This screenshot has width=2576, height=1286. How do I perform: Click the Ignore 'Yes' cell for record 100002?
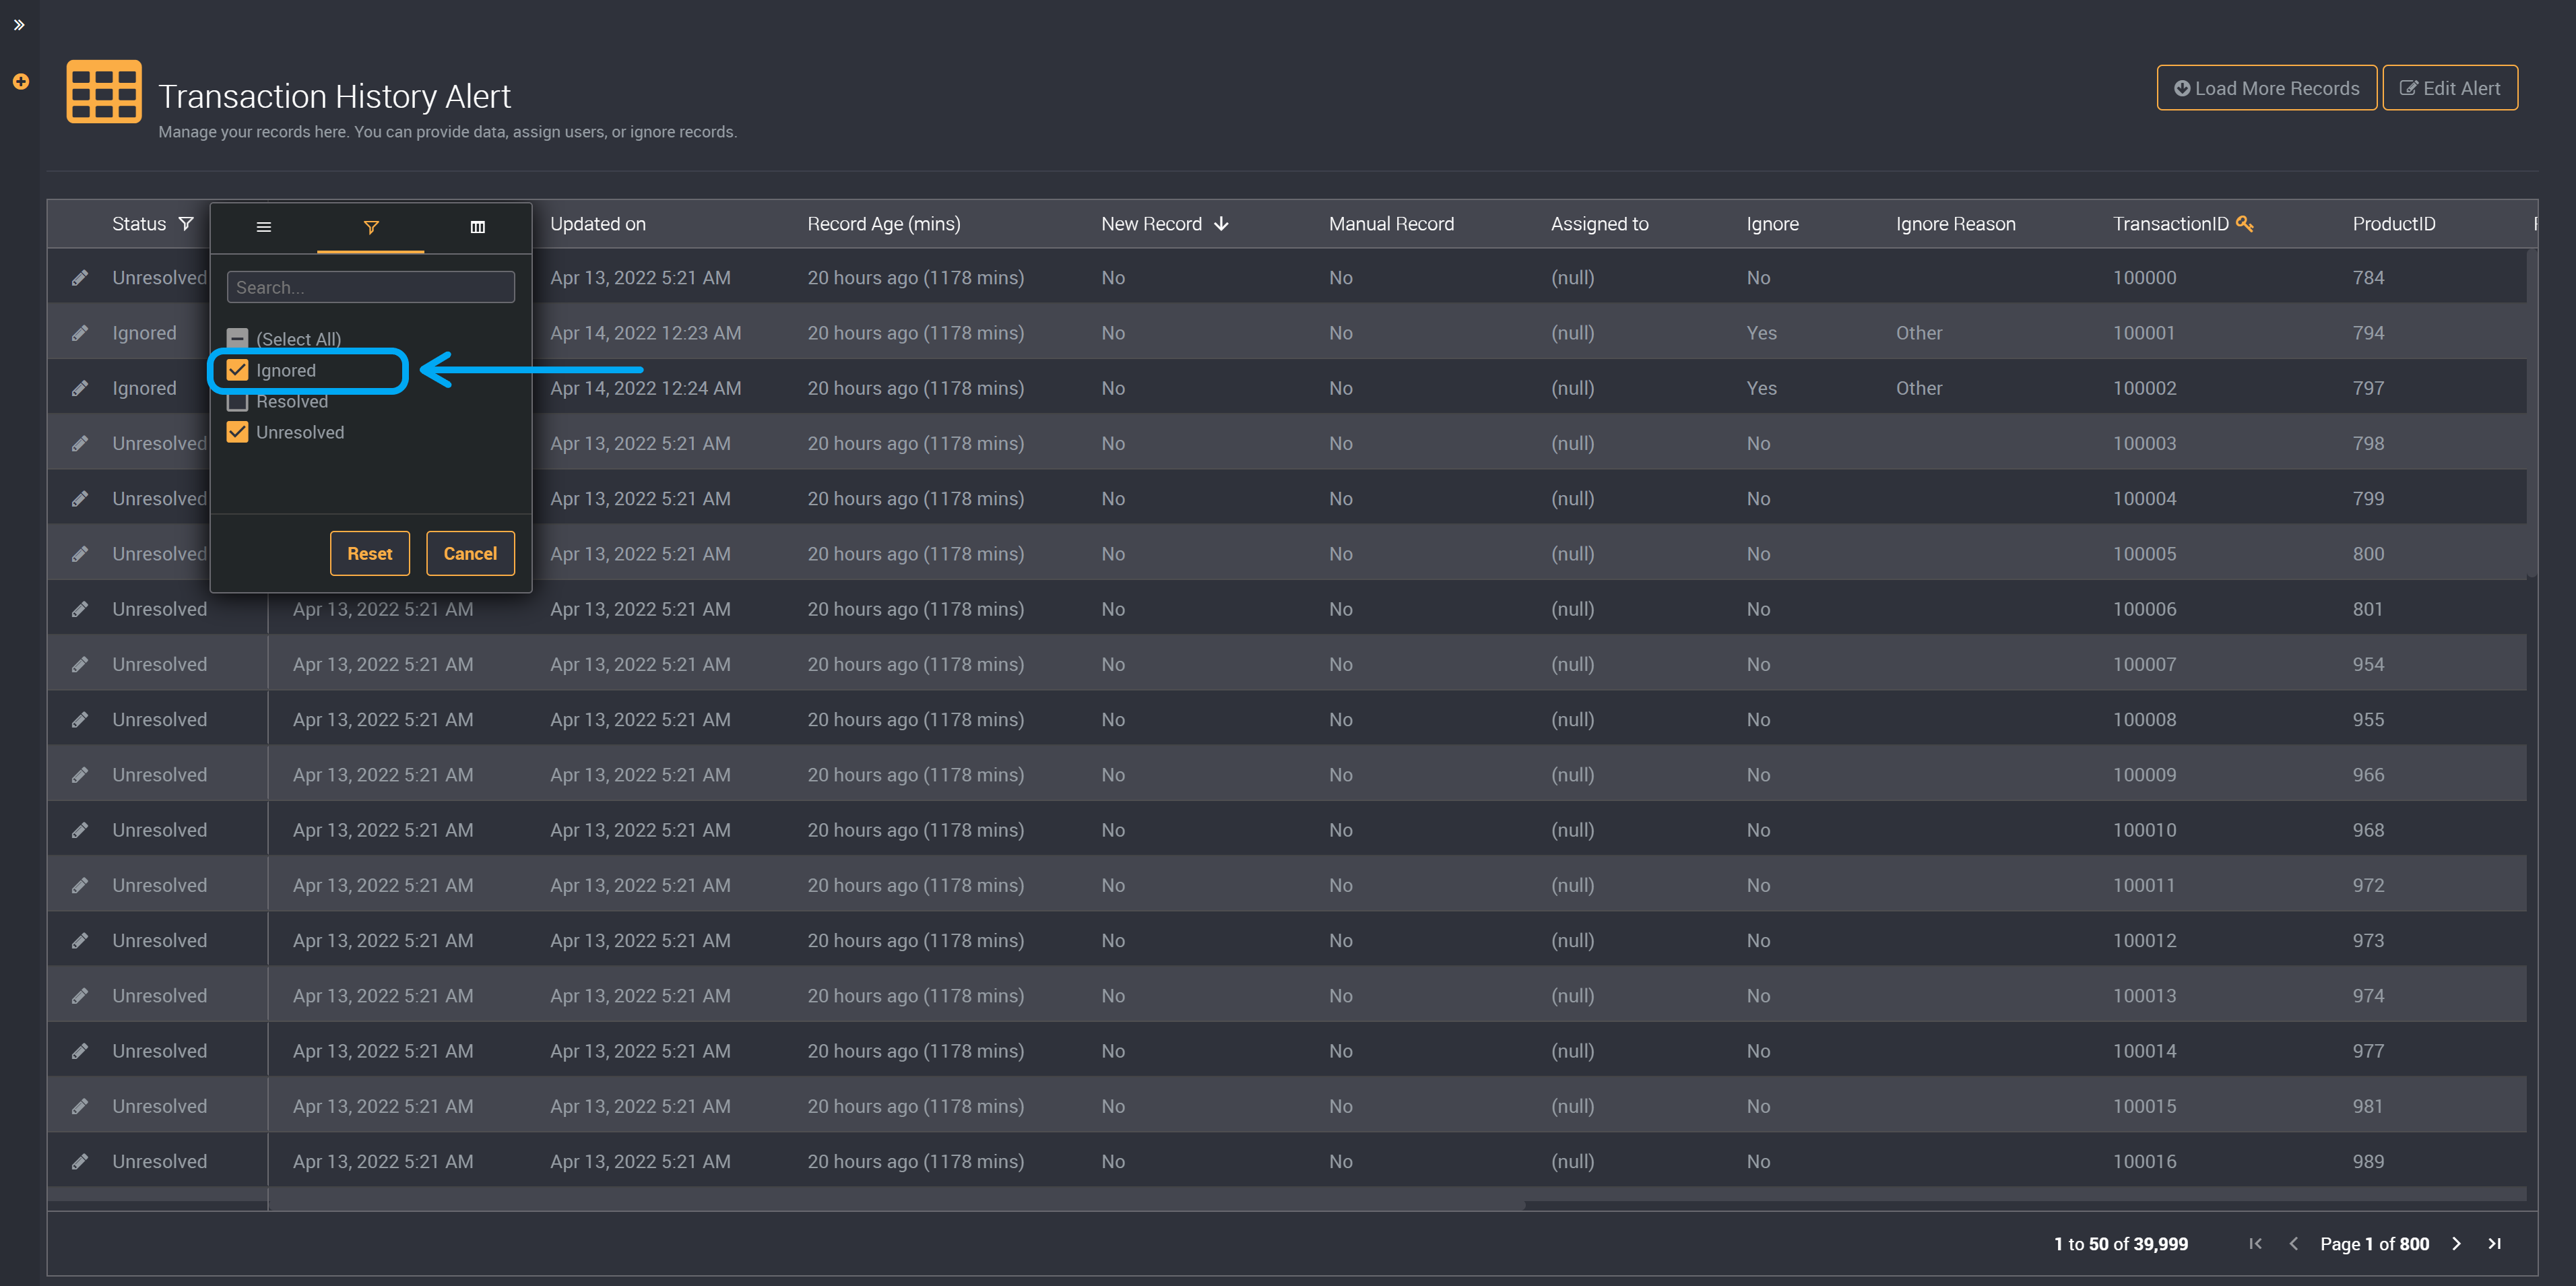[x=1761, y=388]
